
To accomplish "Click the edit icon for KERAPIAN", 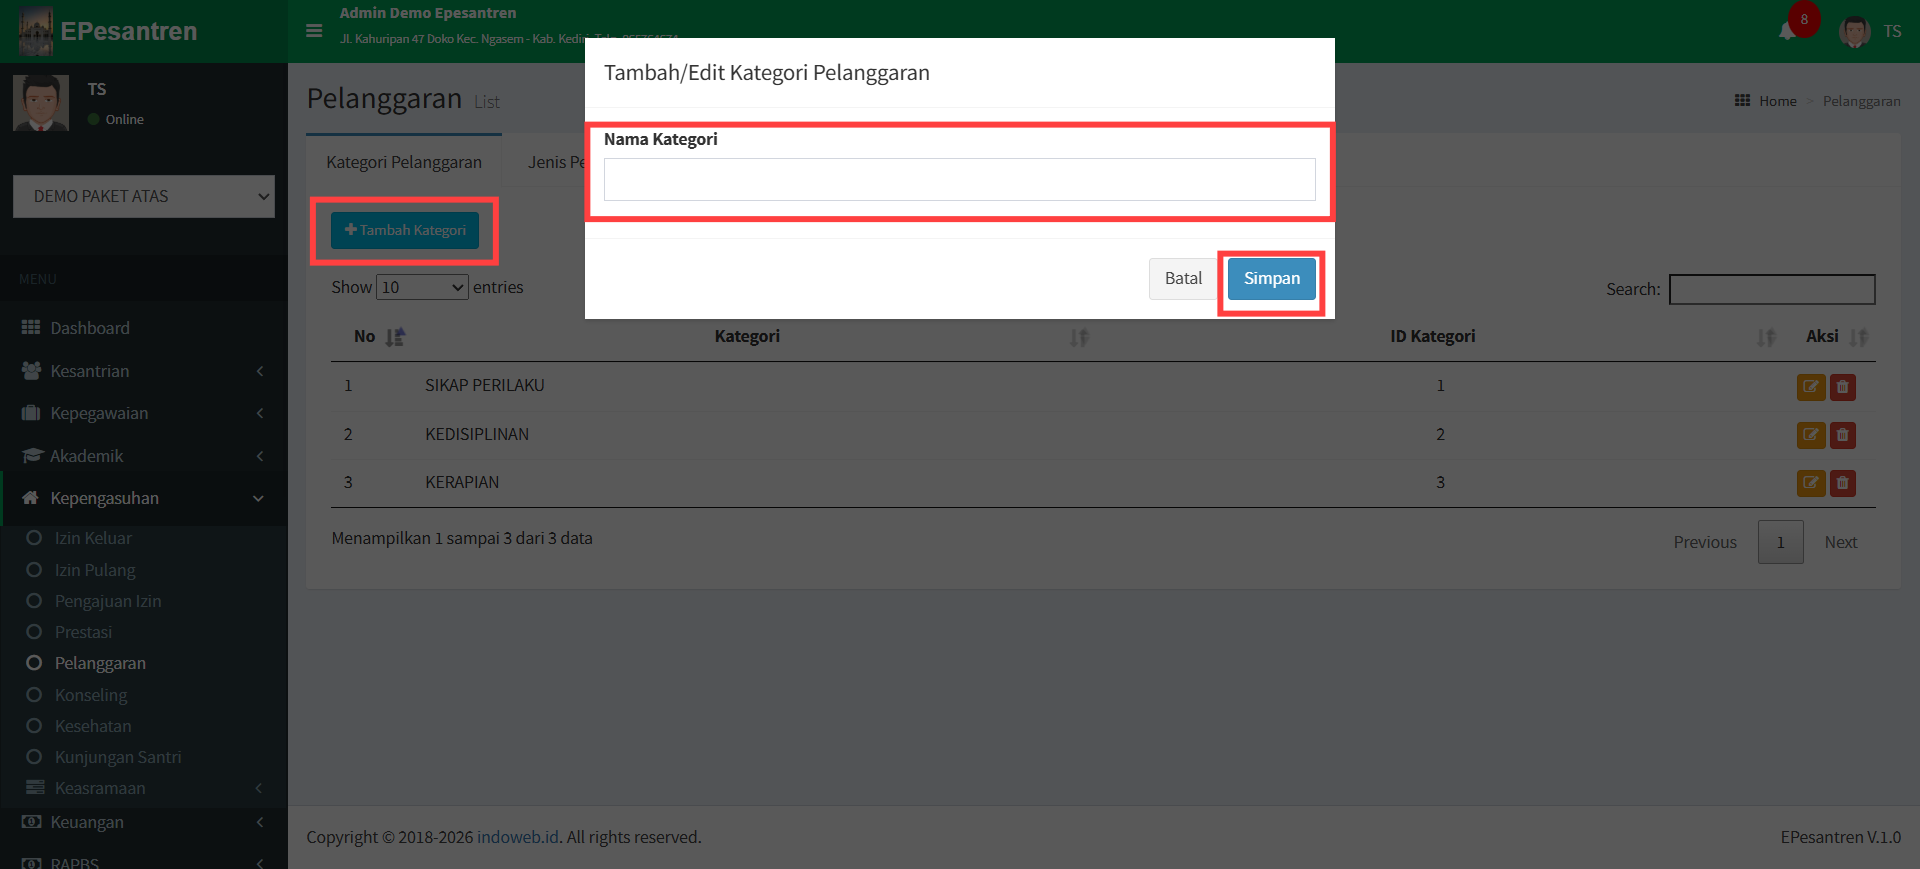I will coord(1810,483).
